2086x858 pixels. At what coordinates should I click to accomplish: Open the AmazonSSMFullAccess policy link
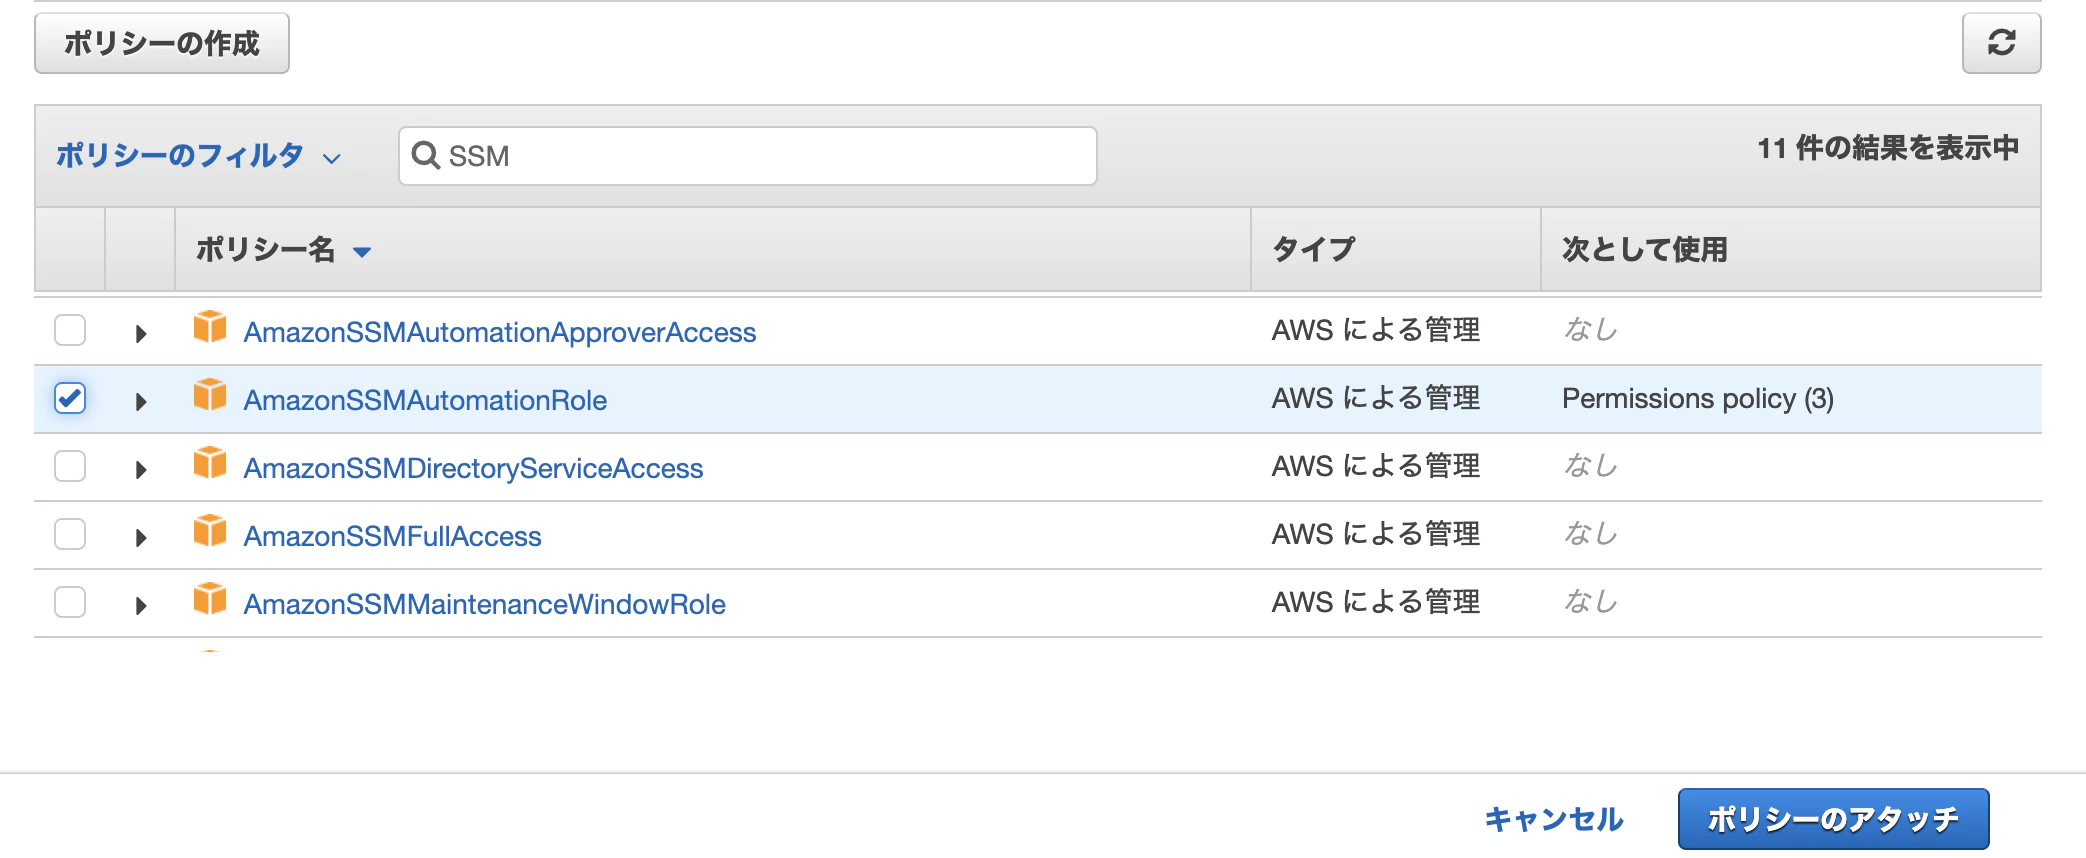coord(392,536)
